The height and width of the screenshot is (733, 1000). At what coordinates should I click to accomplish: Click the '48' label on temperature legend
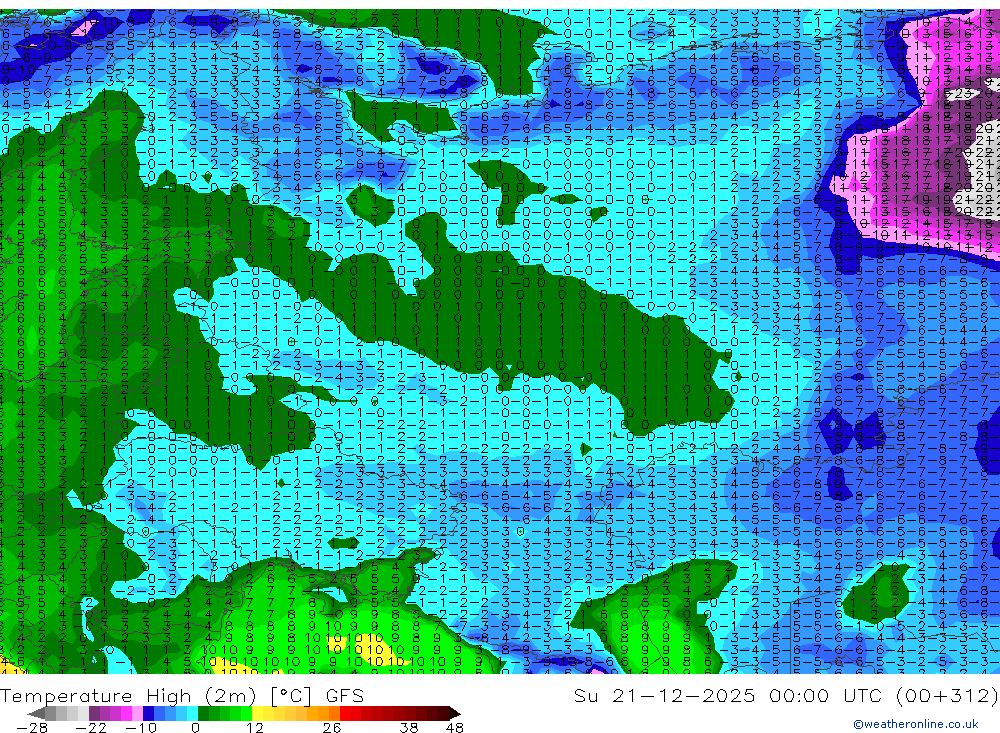[x=454, y=727]
